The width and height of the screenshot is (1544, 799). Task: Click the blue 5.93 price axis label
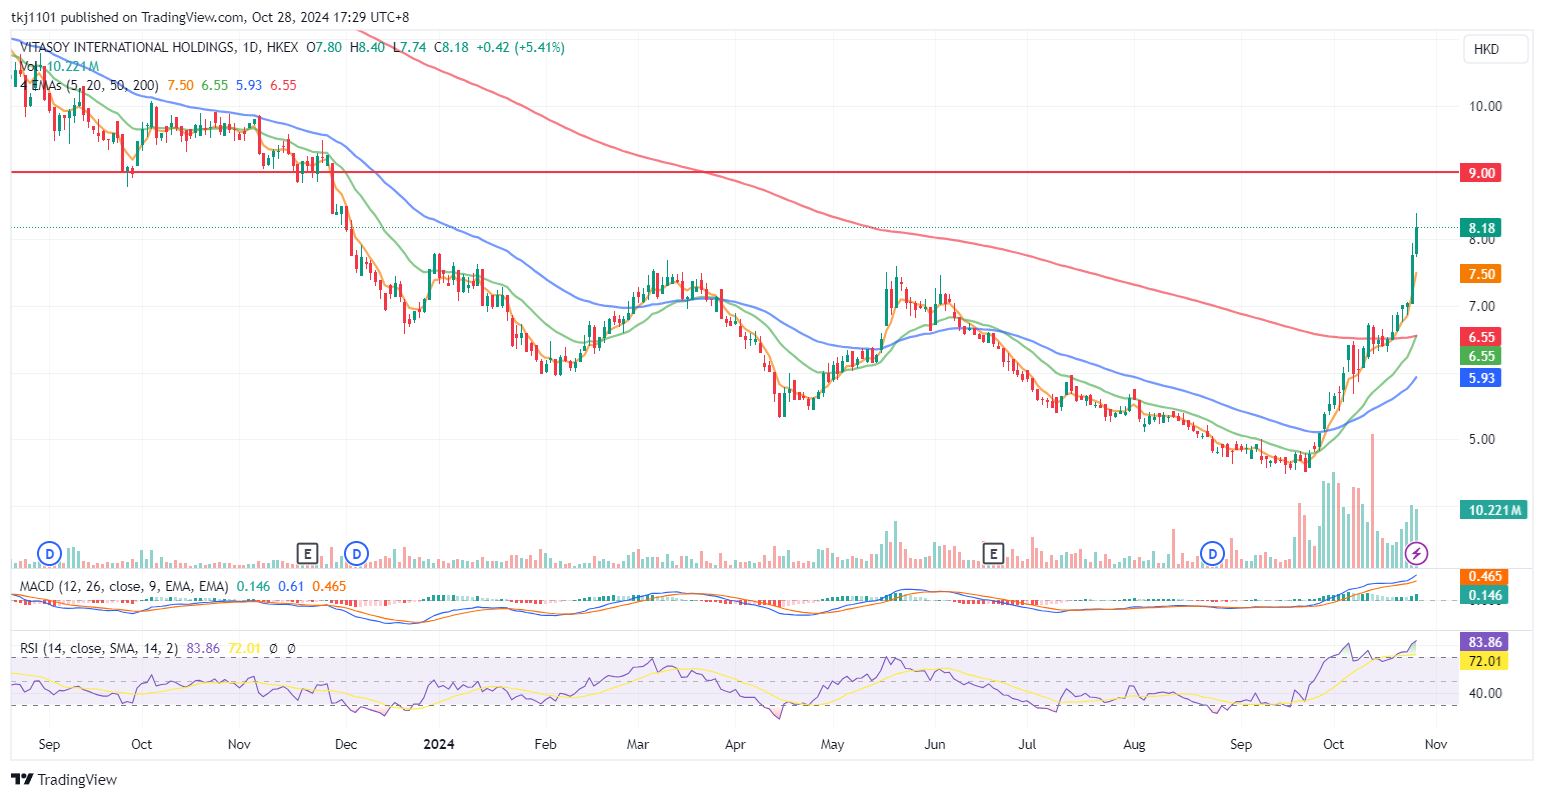click(1481, 378)
